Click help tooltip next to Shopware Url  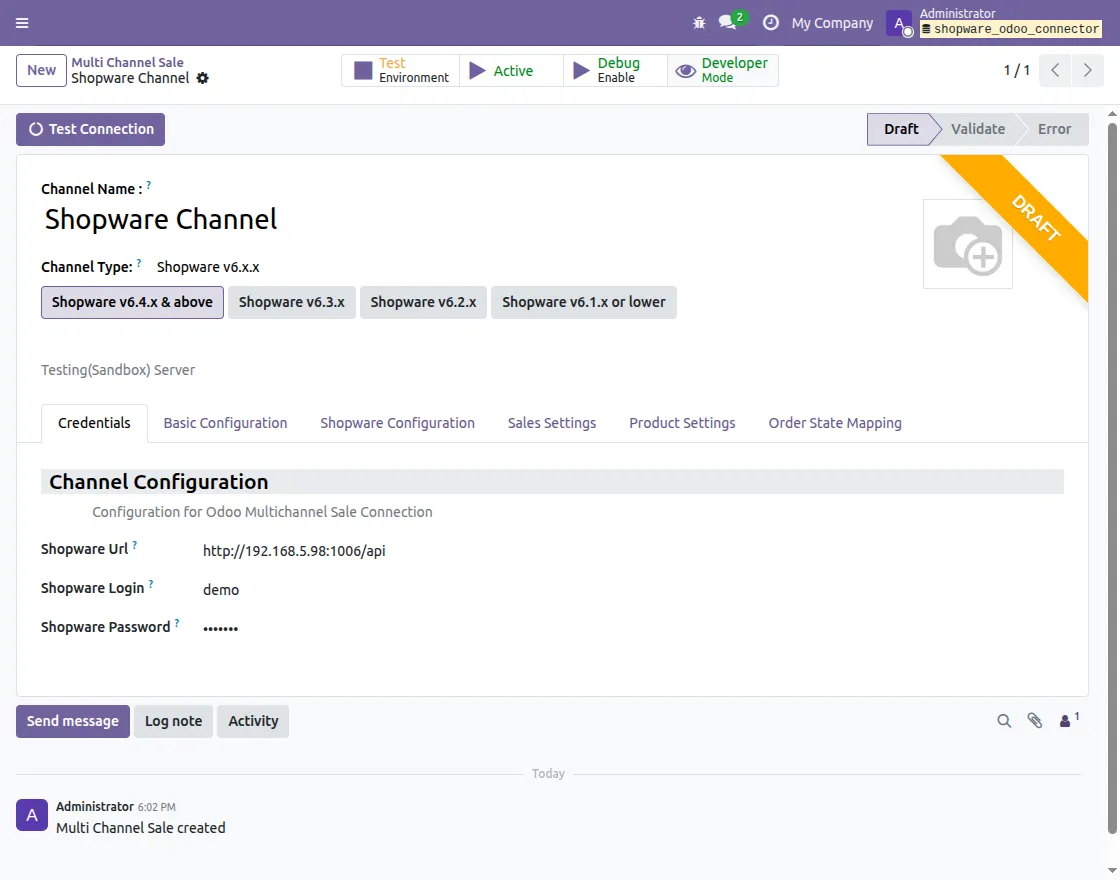(134, 545)
